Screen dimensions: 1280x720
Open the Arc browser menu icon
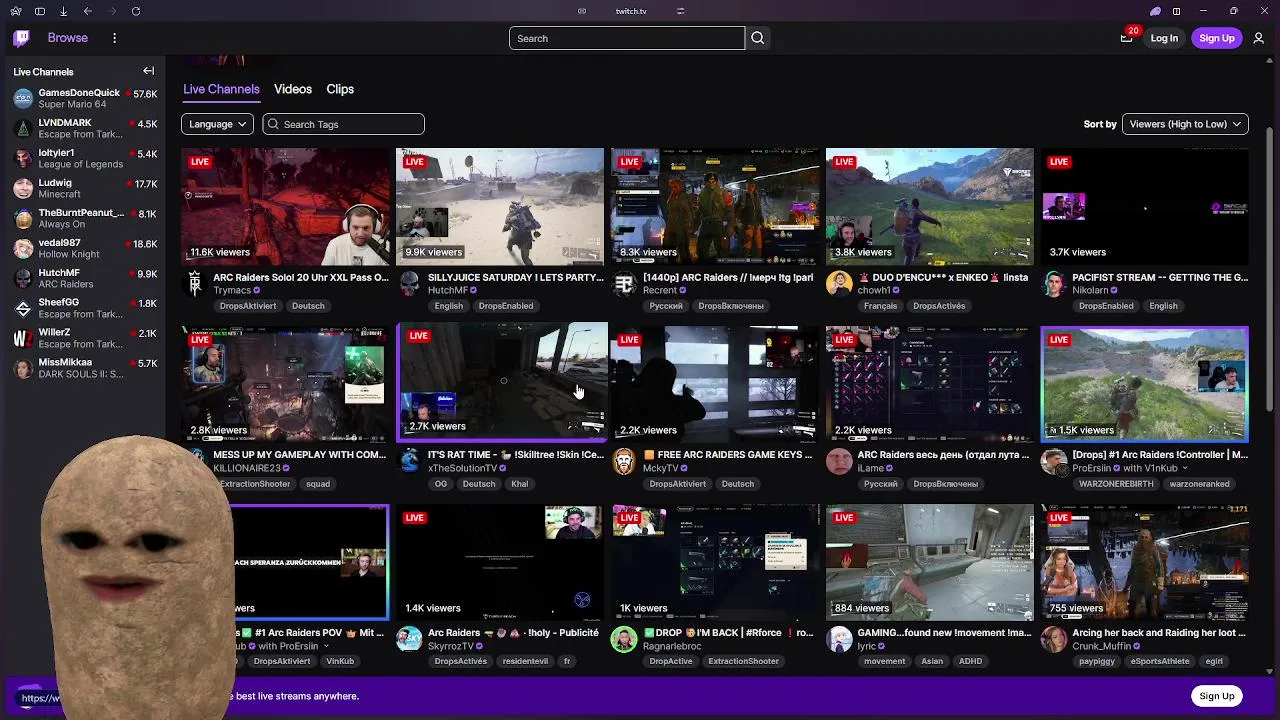point(15,11)
